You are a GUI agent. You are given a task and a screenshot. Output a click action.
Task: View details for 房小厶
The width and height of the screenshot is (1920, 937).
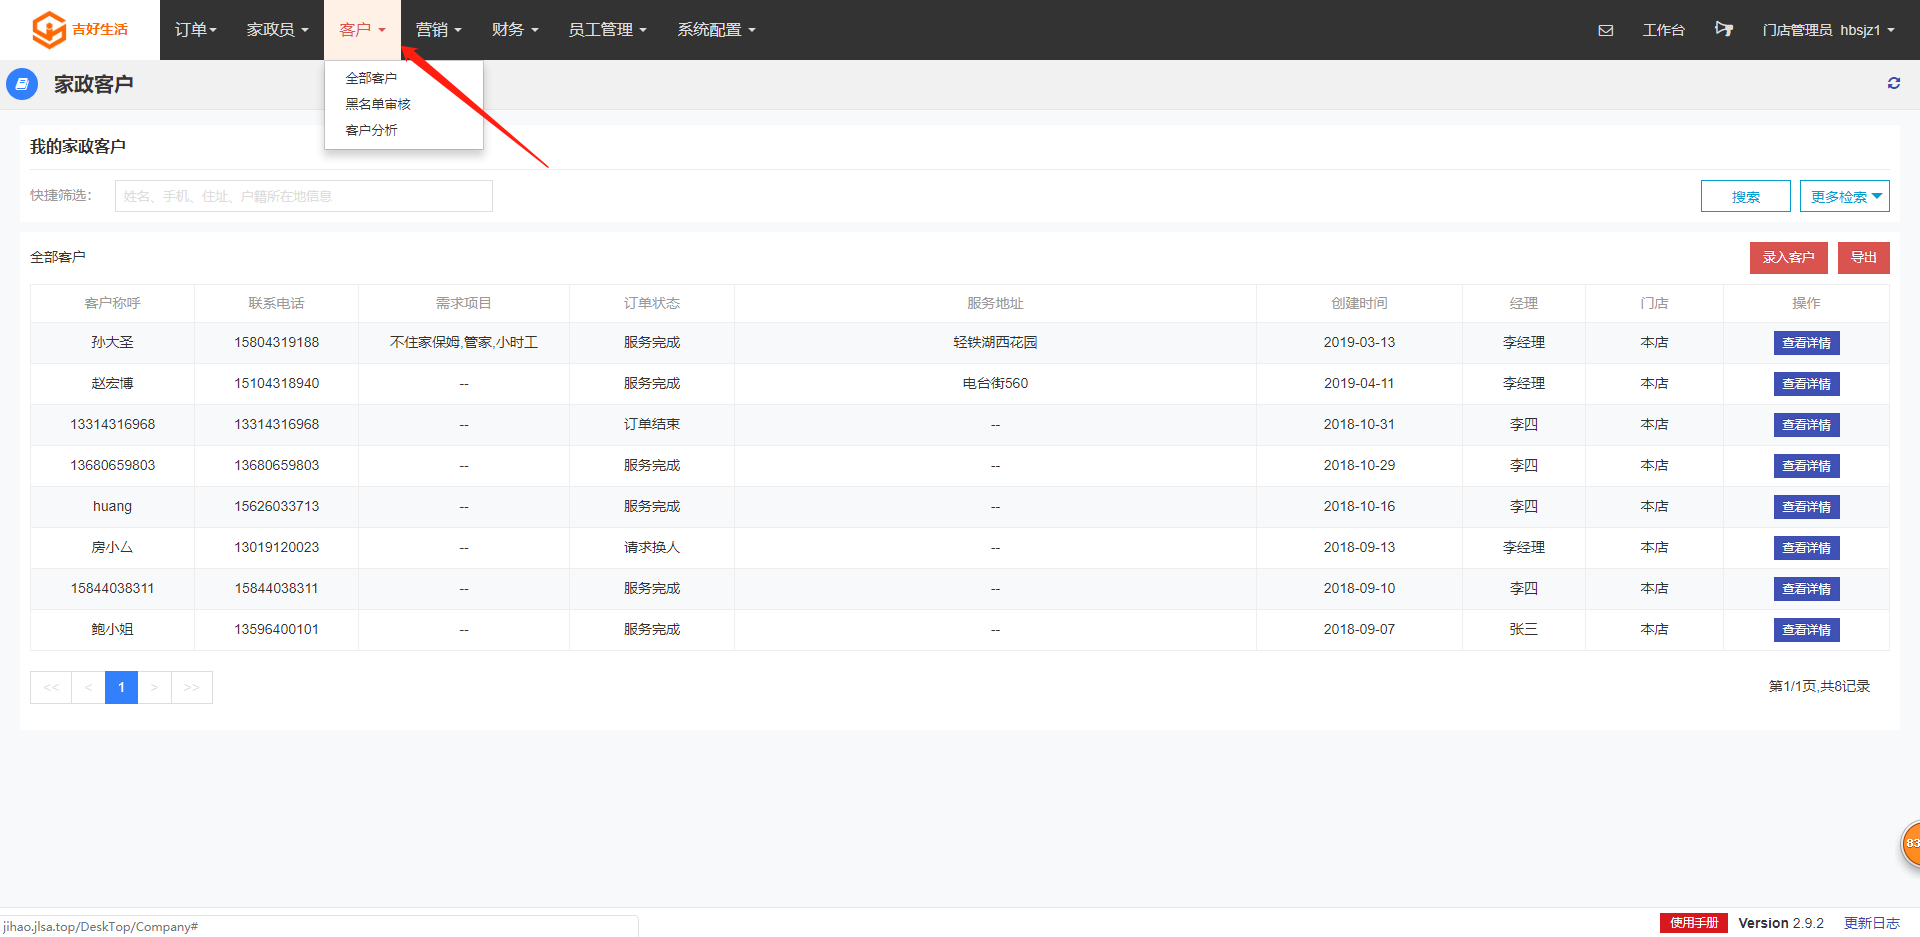tap(1806, 548)
